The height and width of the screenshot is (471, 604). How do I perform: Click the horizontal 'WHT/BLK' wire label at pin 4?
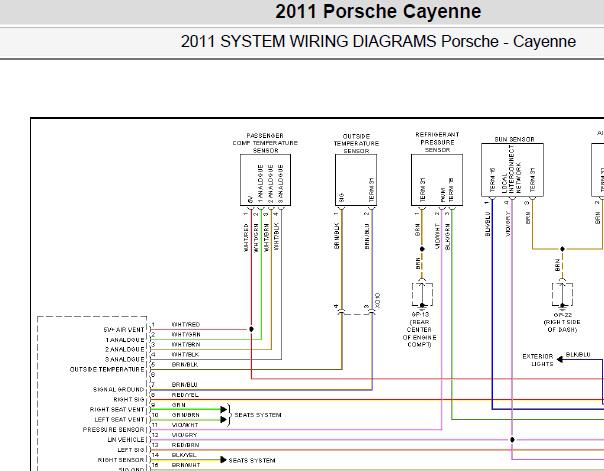tap(185, 355)
